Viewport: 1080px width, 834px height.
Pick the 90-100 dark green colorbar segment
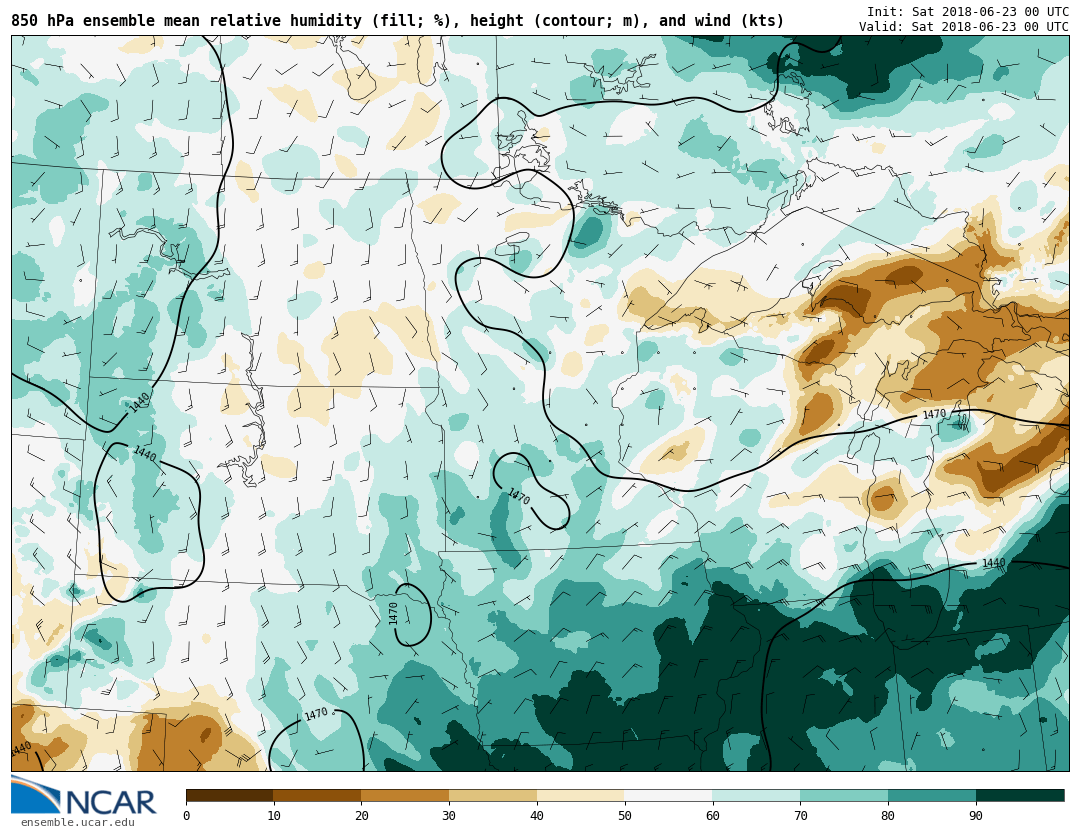(x=1020, y=796)
